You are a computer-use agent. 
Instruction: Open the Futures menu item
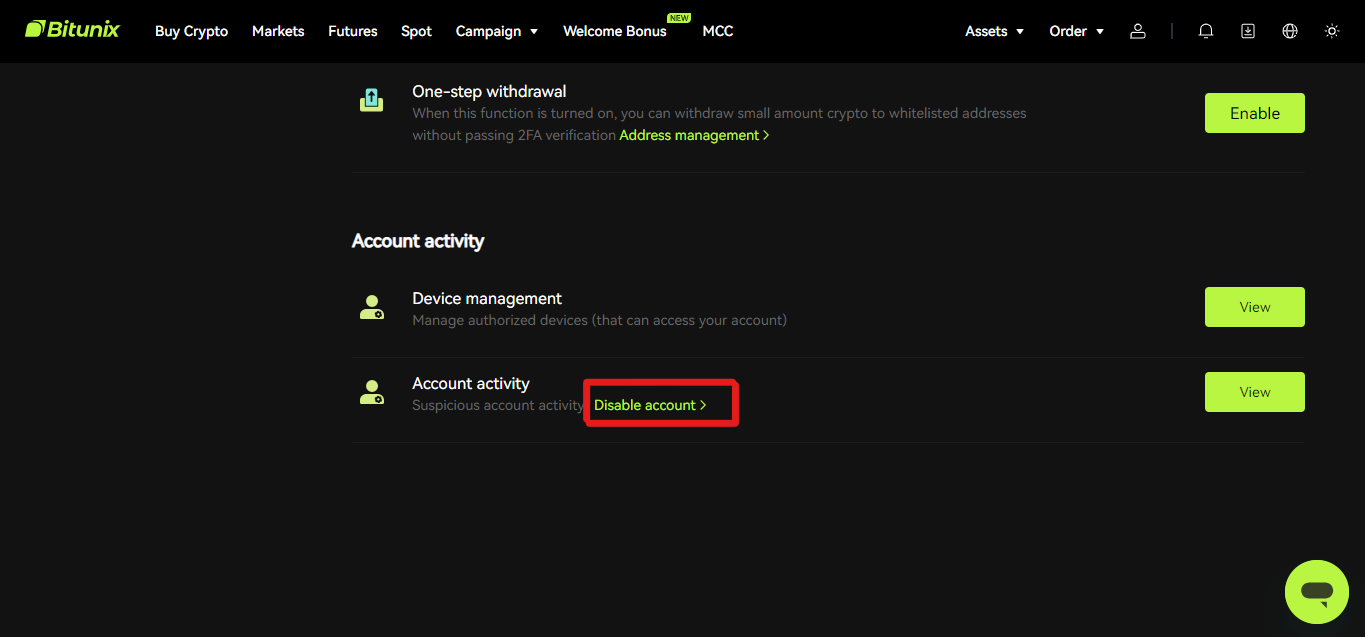click(353, 31)
